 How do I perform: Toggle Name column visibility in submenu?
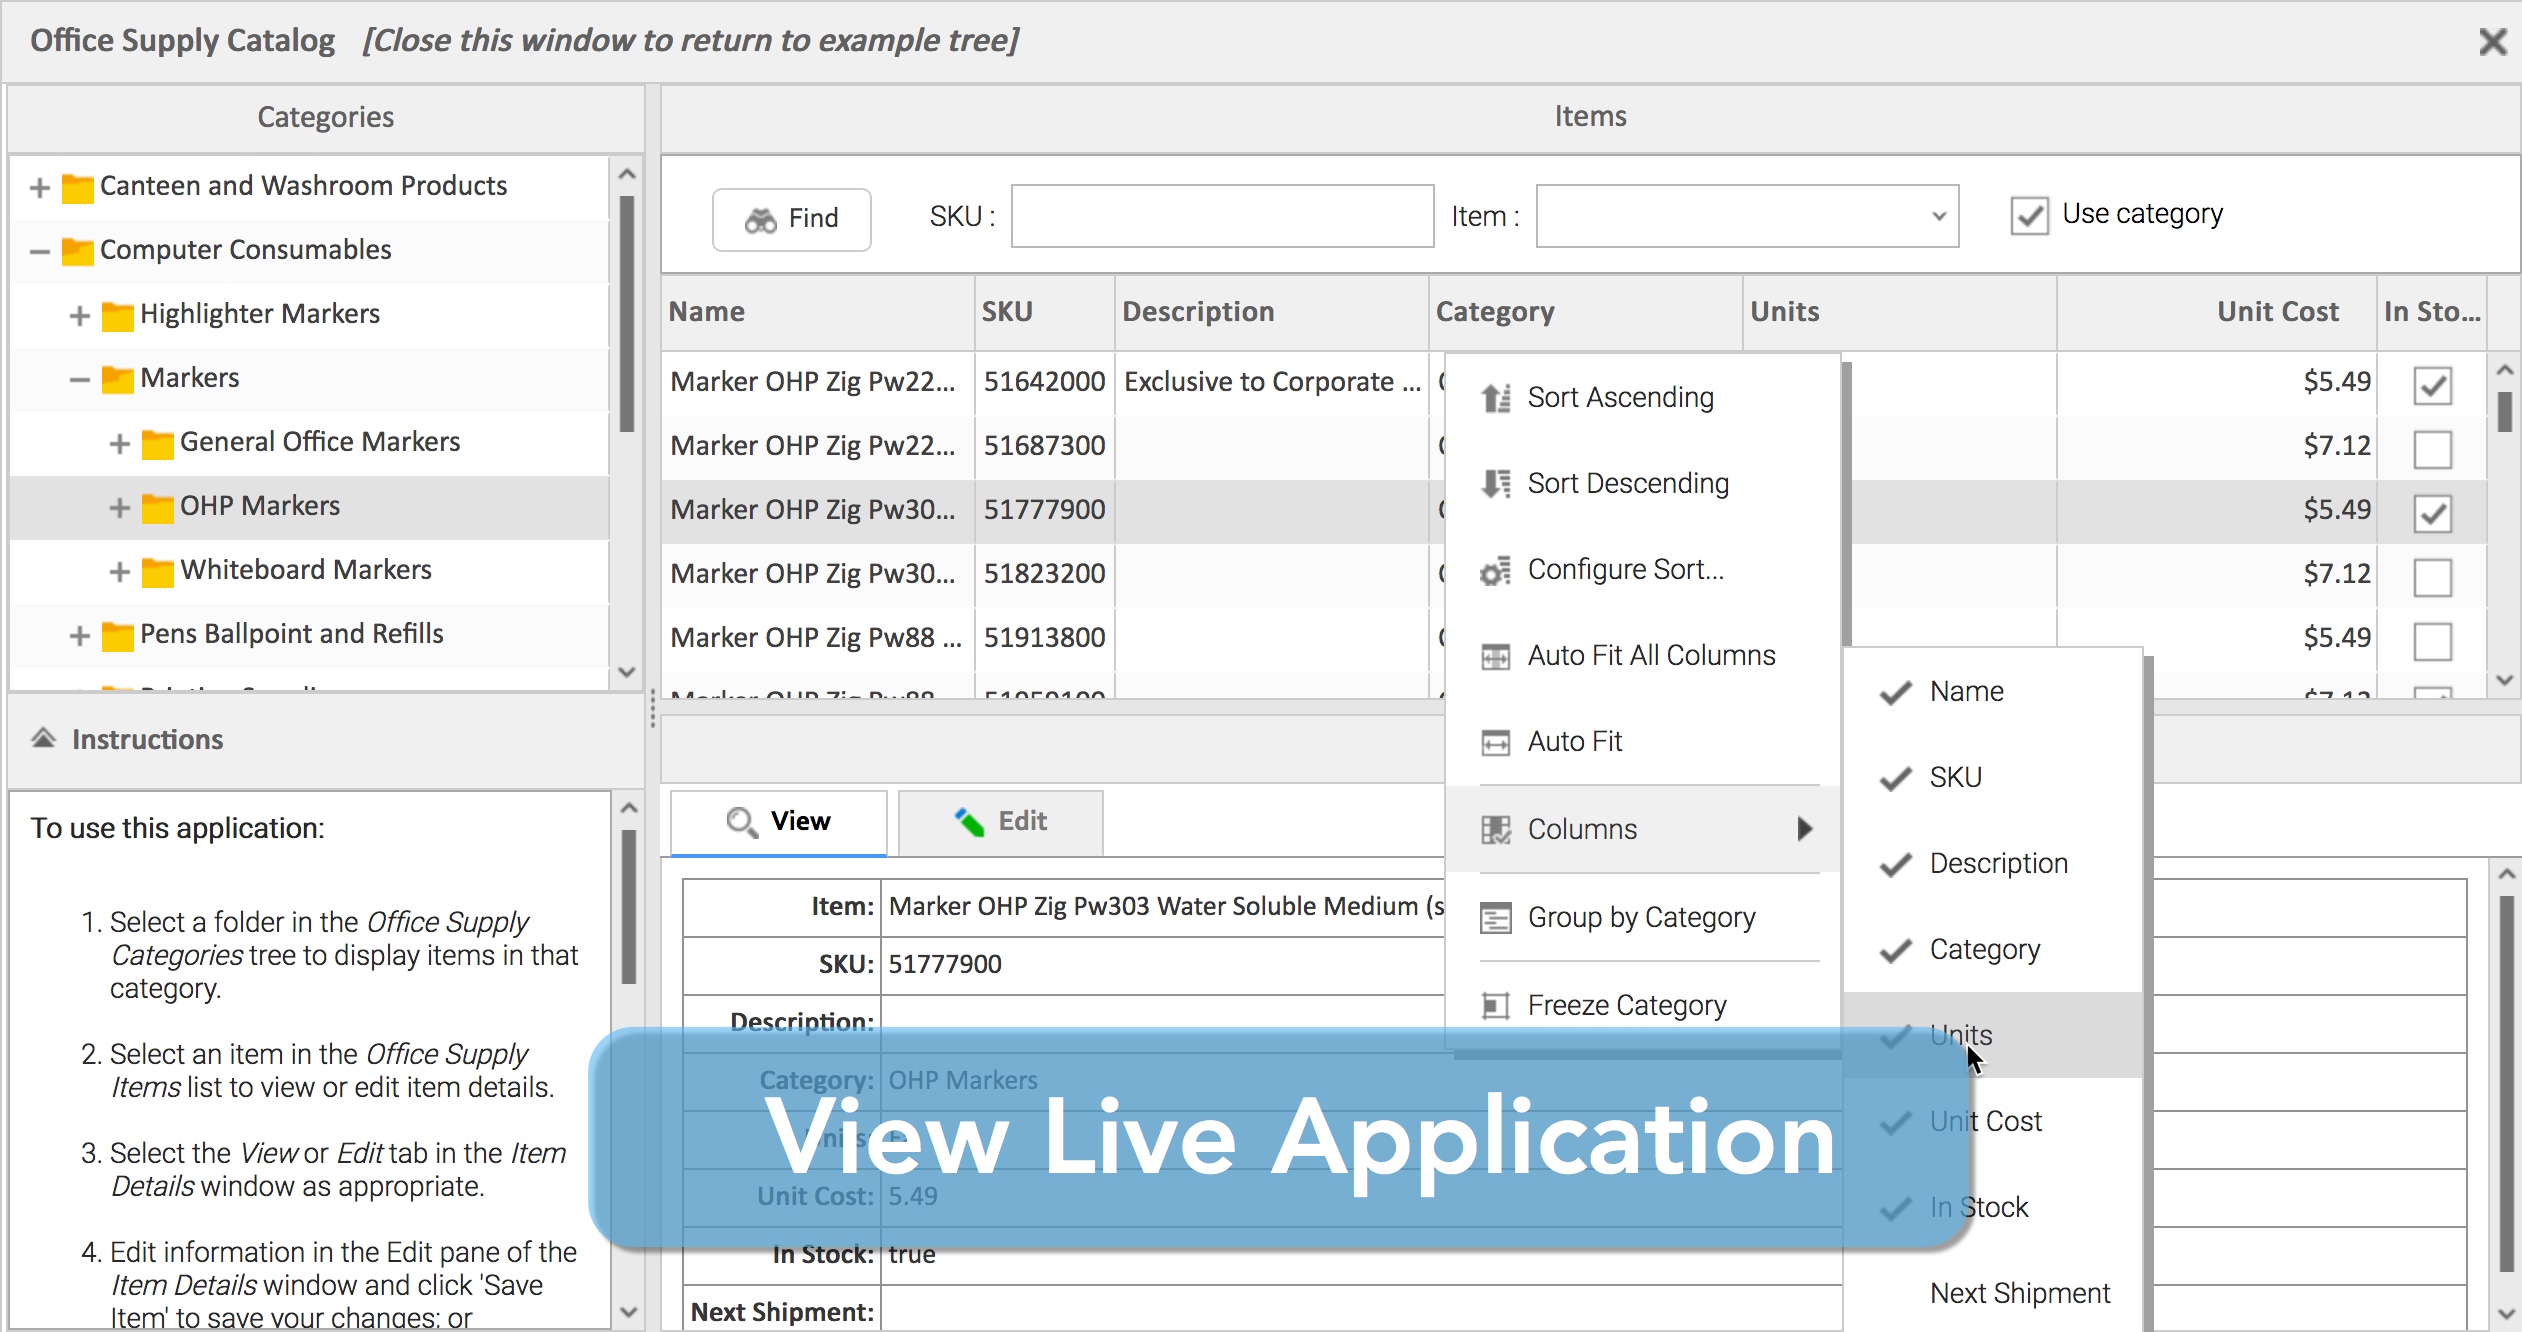coord(1994,692)
